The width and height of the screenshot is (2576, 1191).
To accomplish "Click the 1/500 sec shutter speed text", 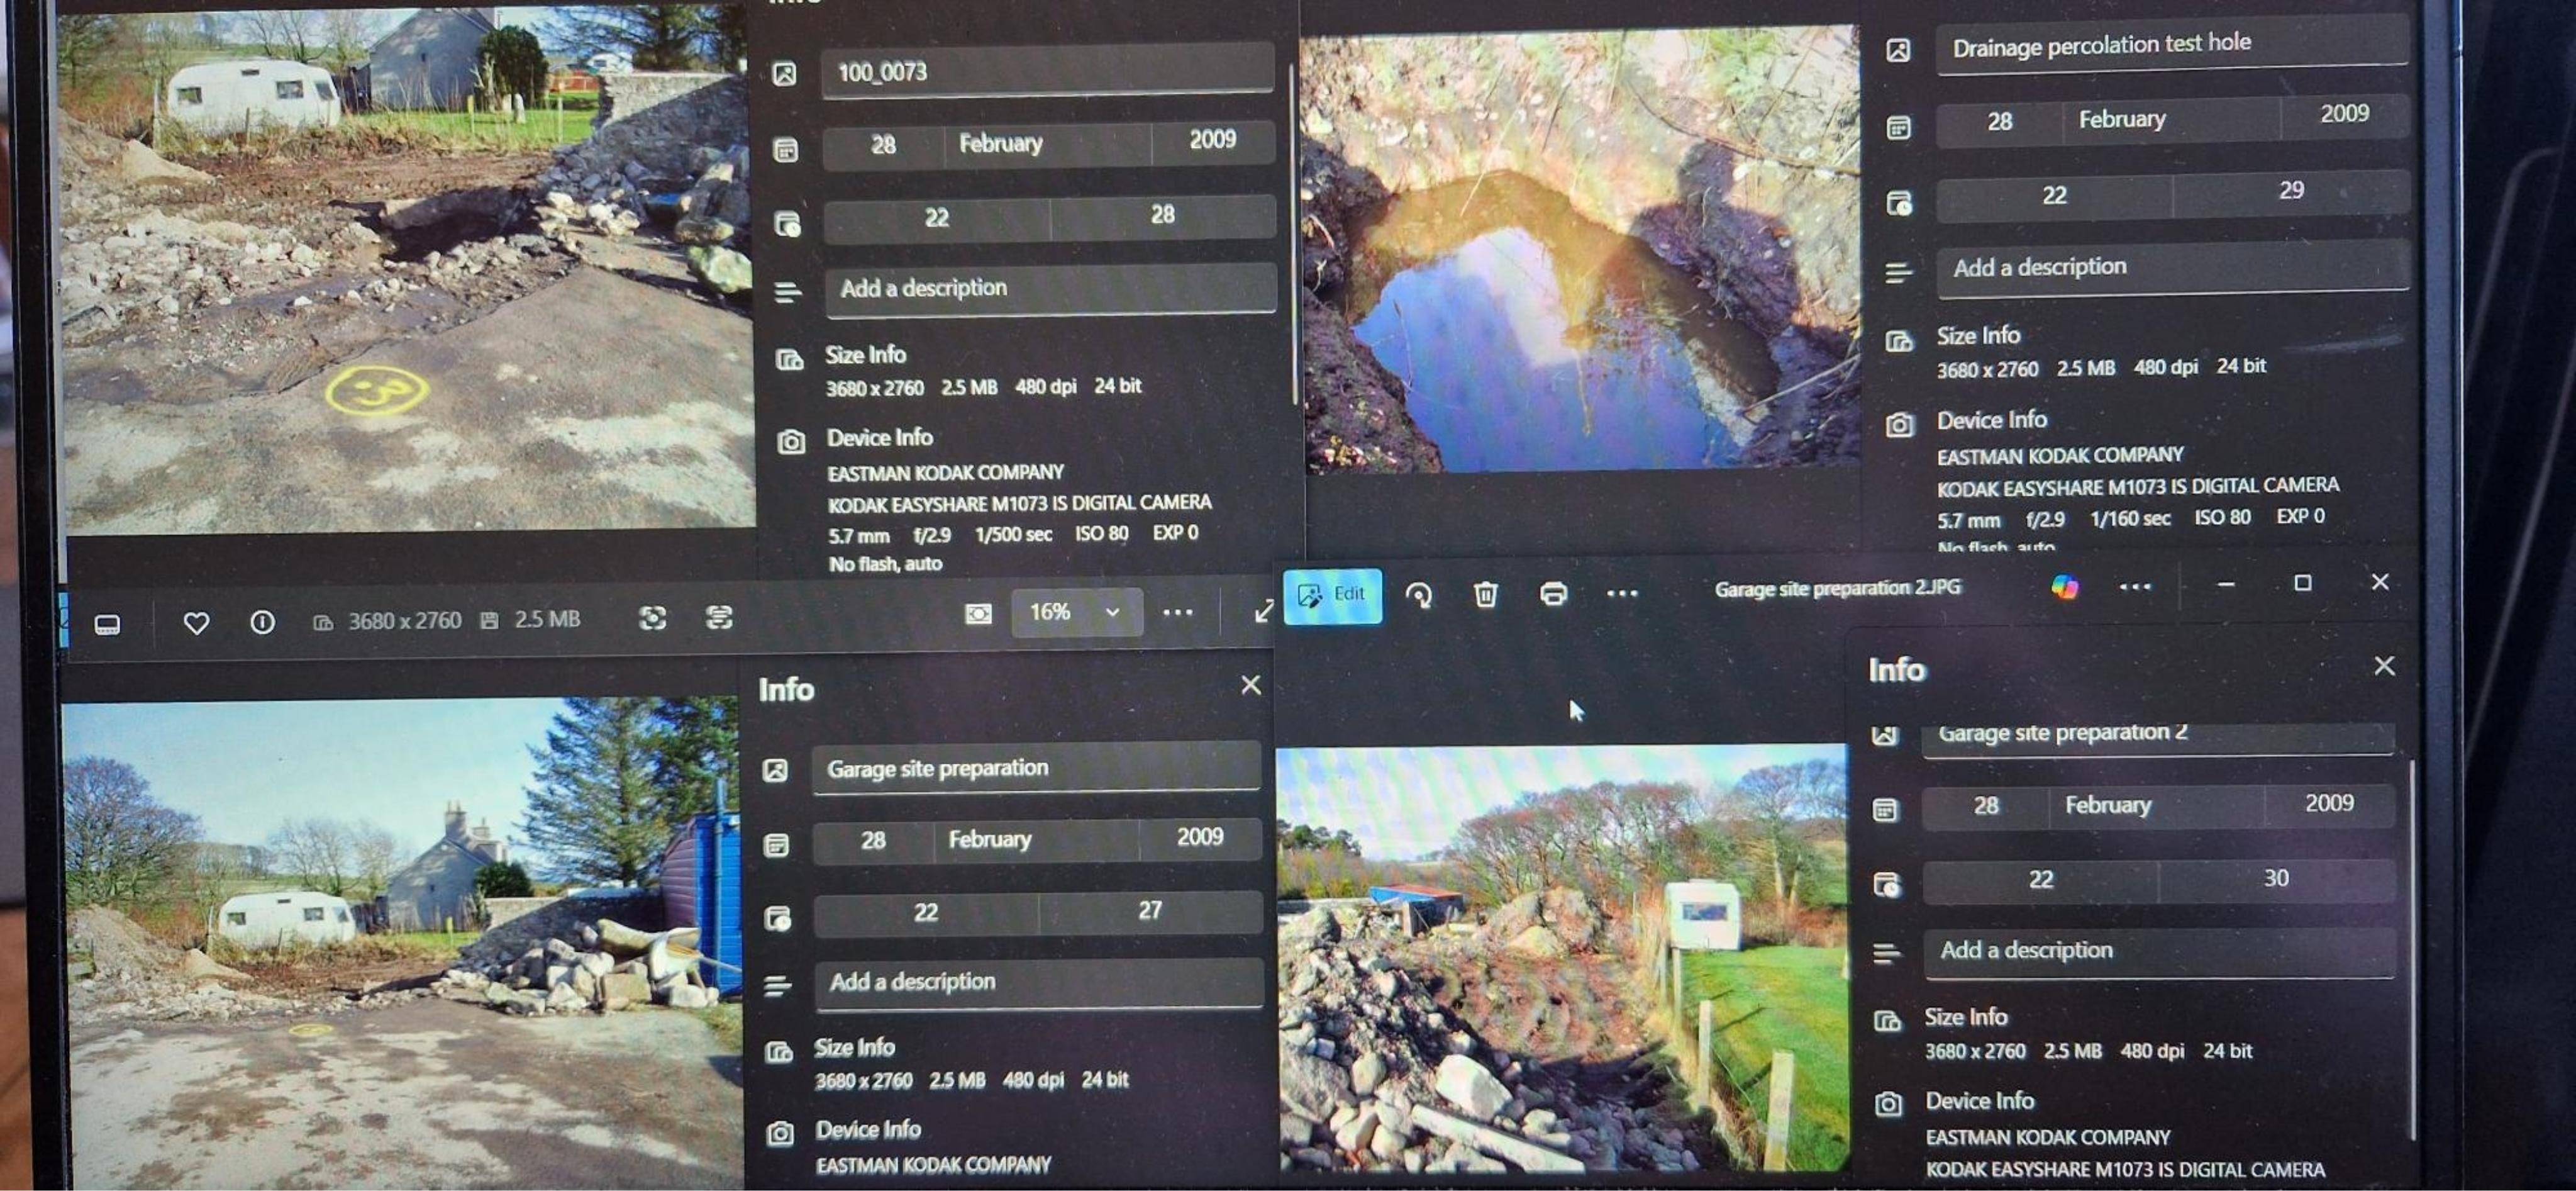I will 1013,534.
